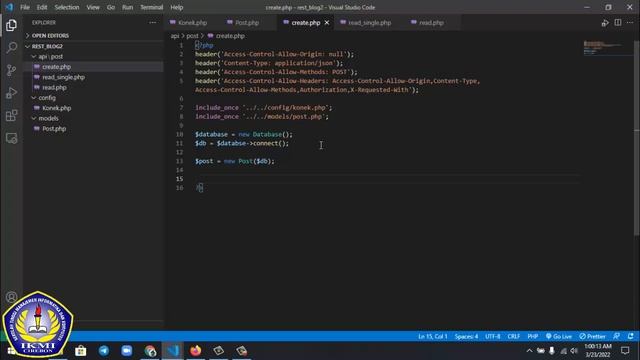This screenshot has height=360, width=640.
Task: Click the editor vertical scrollbar
Action: (637, 139)
